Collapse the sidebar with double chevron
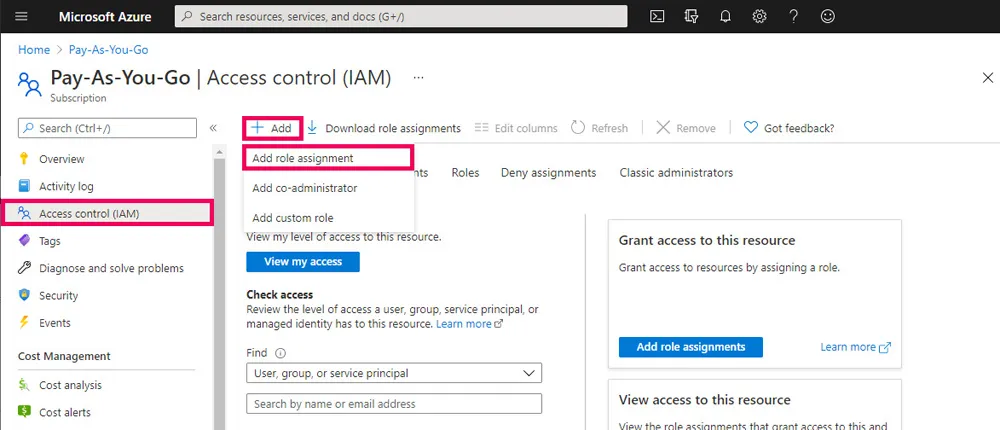Screen dimensions: 1000x430 pos(213,128)
